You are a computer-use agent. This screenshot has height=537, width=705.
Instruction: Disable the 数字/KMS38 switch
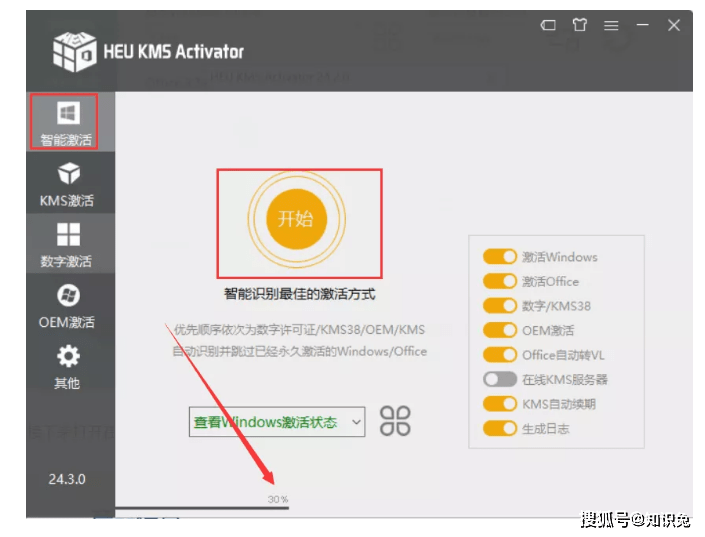point(500,306)
